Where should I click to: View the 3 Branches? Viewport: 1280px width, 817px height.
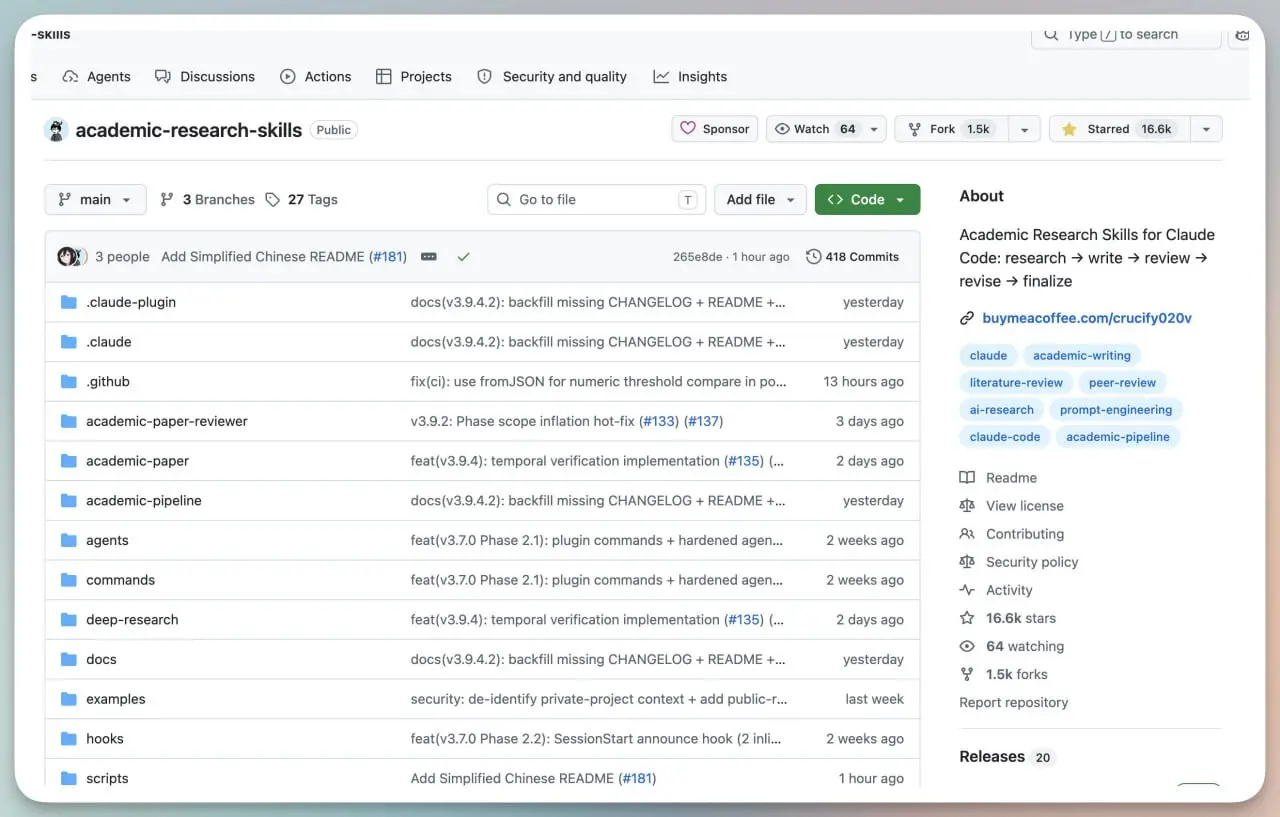point(208,199)
